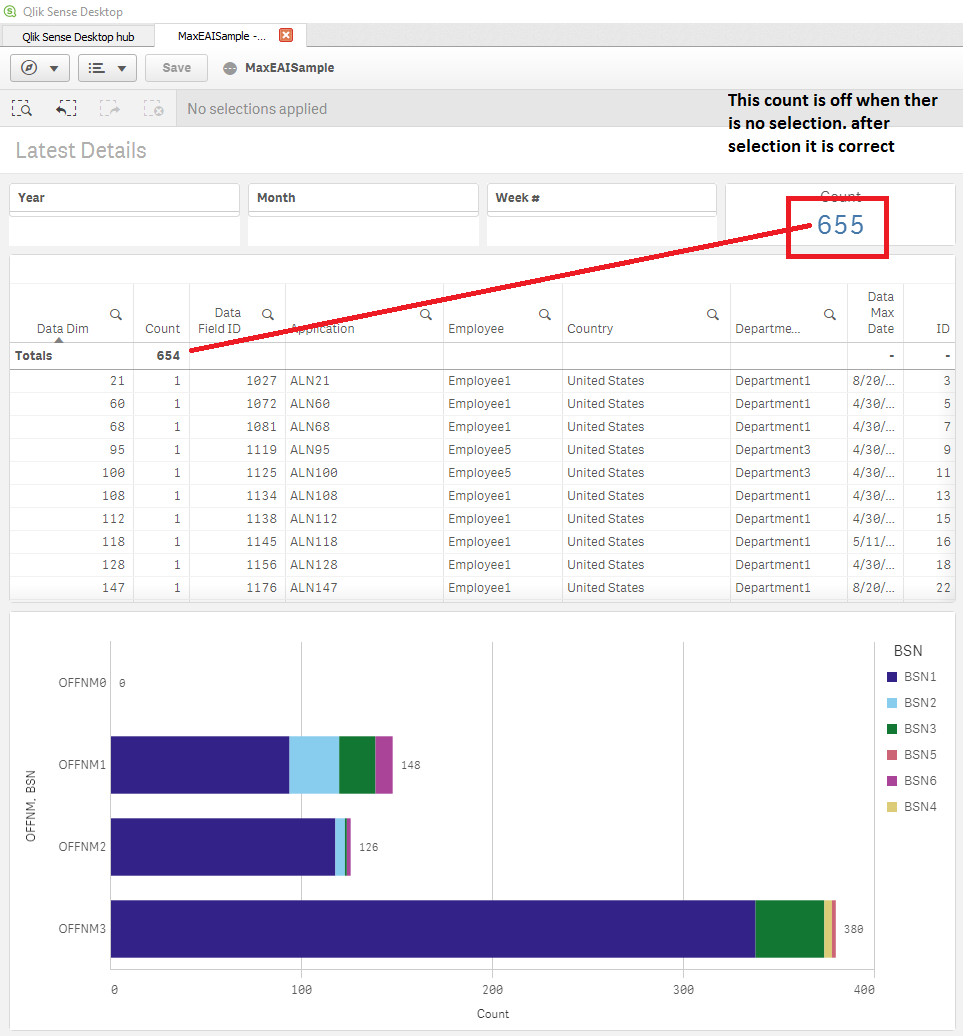Expand the global menu list dropdown
This screenshot has height=1036, width=963.
click(107, 68)
